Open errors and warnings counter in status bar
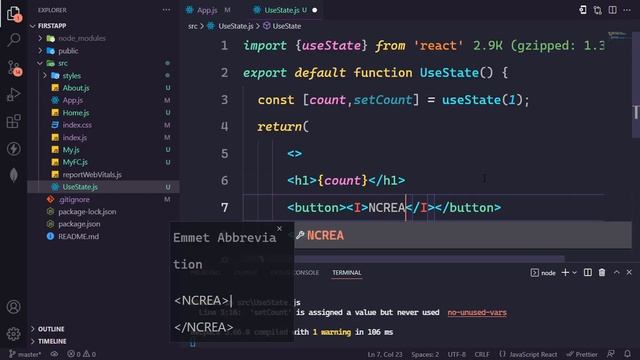The height and width of the screenshot is (360, 640). pyautogui.click(x=82, y=354)
